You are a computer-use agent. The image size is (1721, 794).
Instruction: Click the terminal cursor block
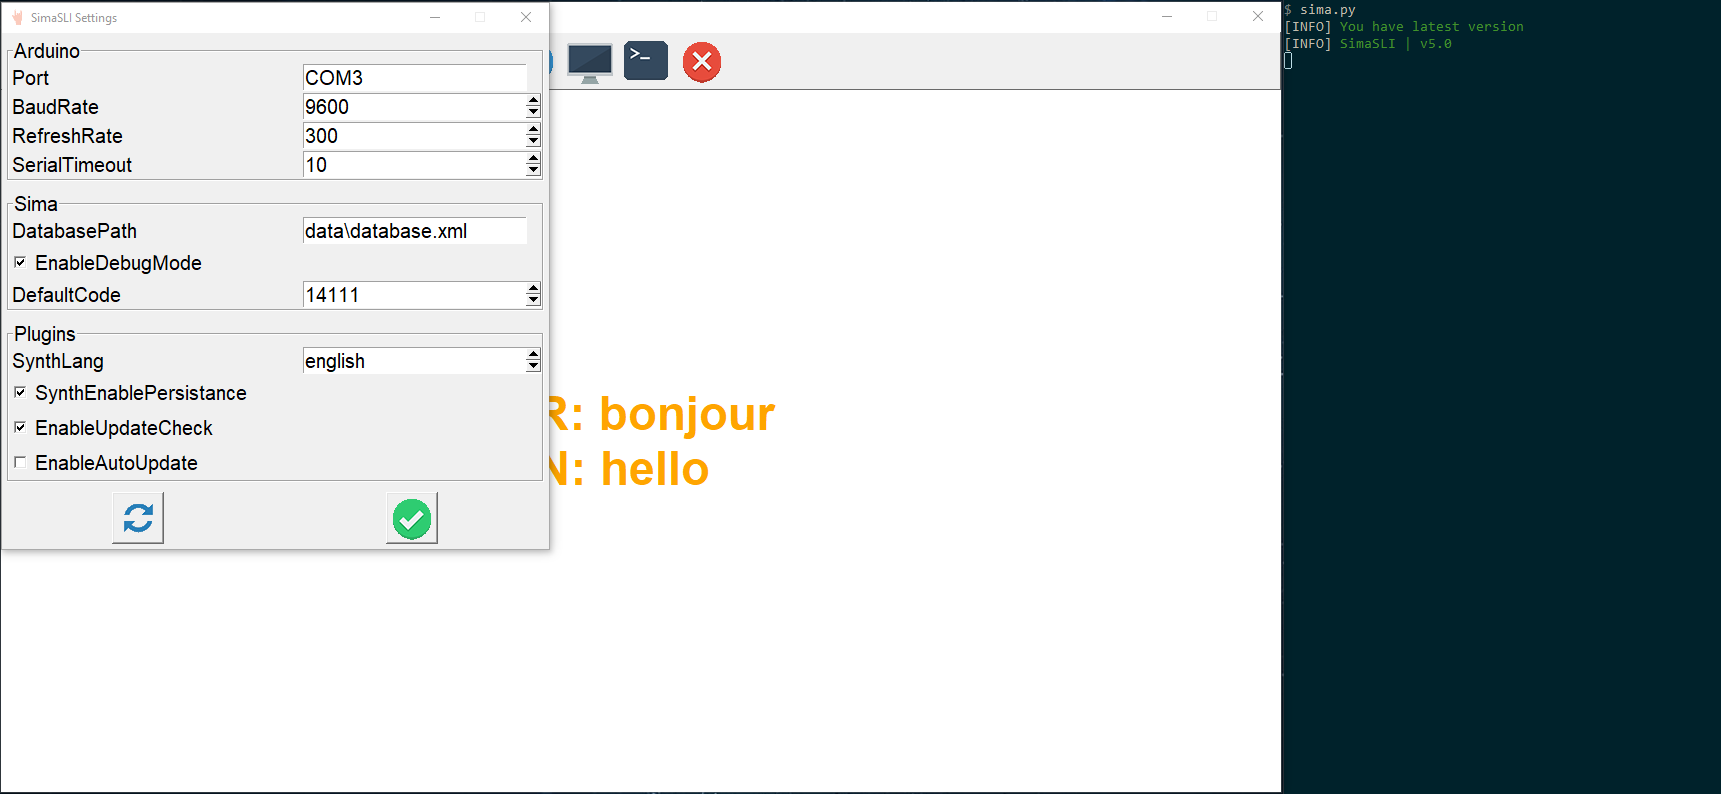click(1288, 61)
